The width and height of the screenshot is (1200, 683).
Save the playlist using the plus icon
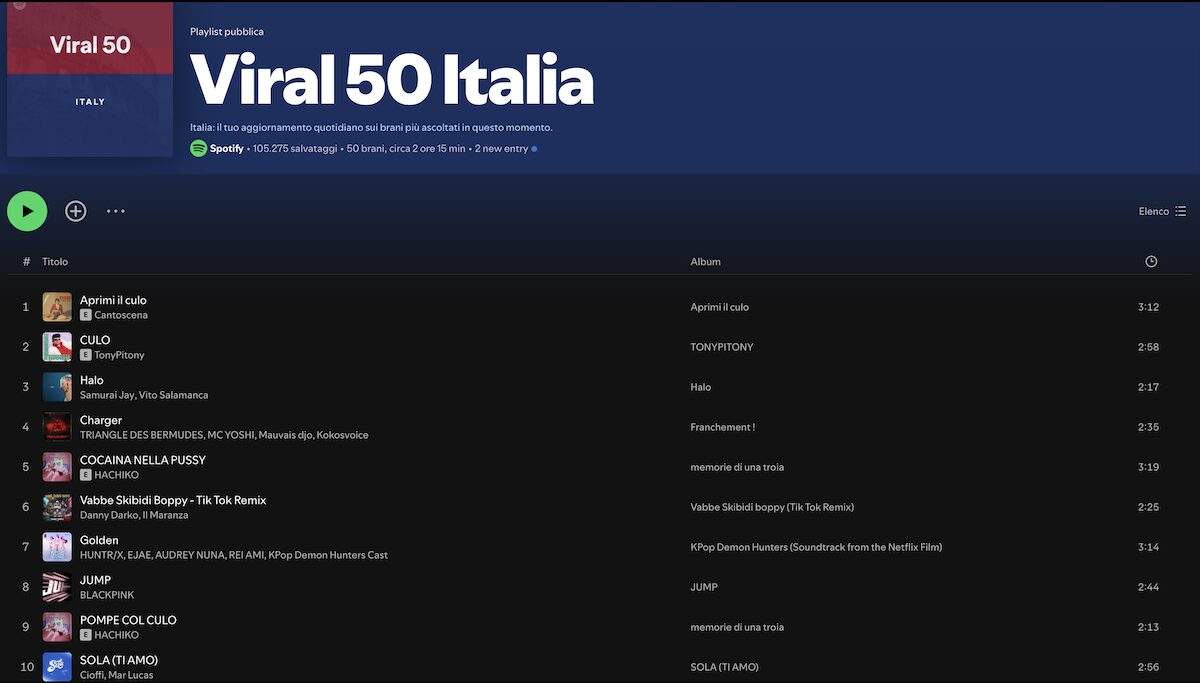75,210
